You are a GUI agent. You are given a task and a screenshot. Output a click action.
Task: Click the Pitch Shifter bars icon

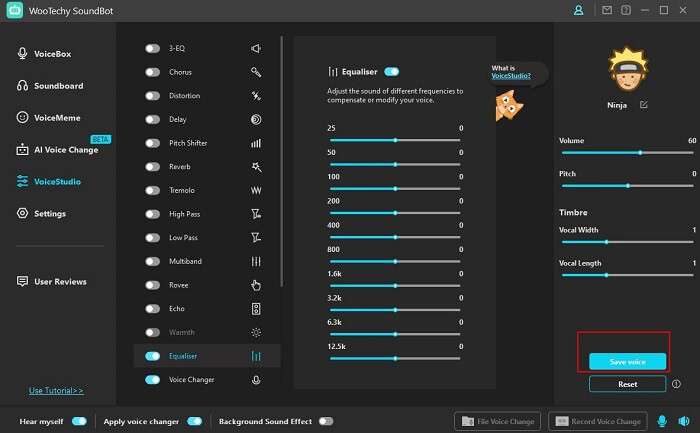point(256,143)
